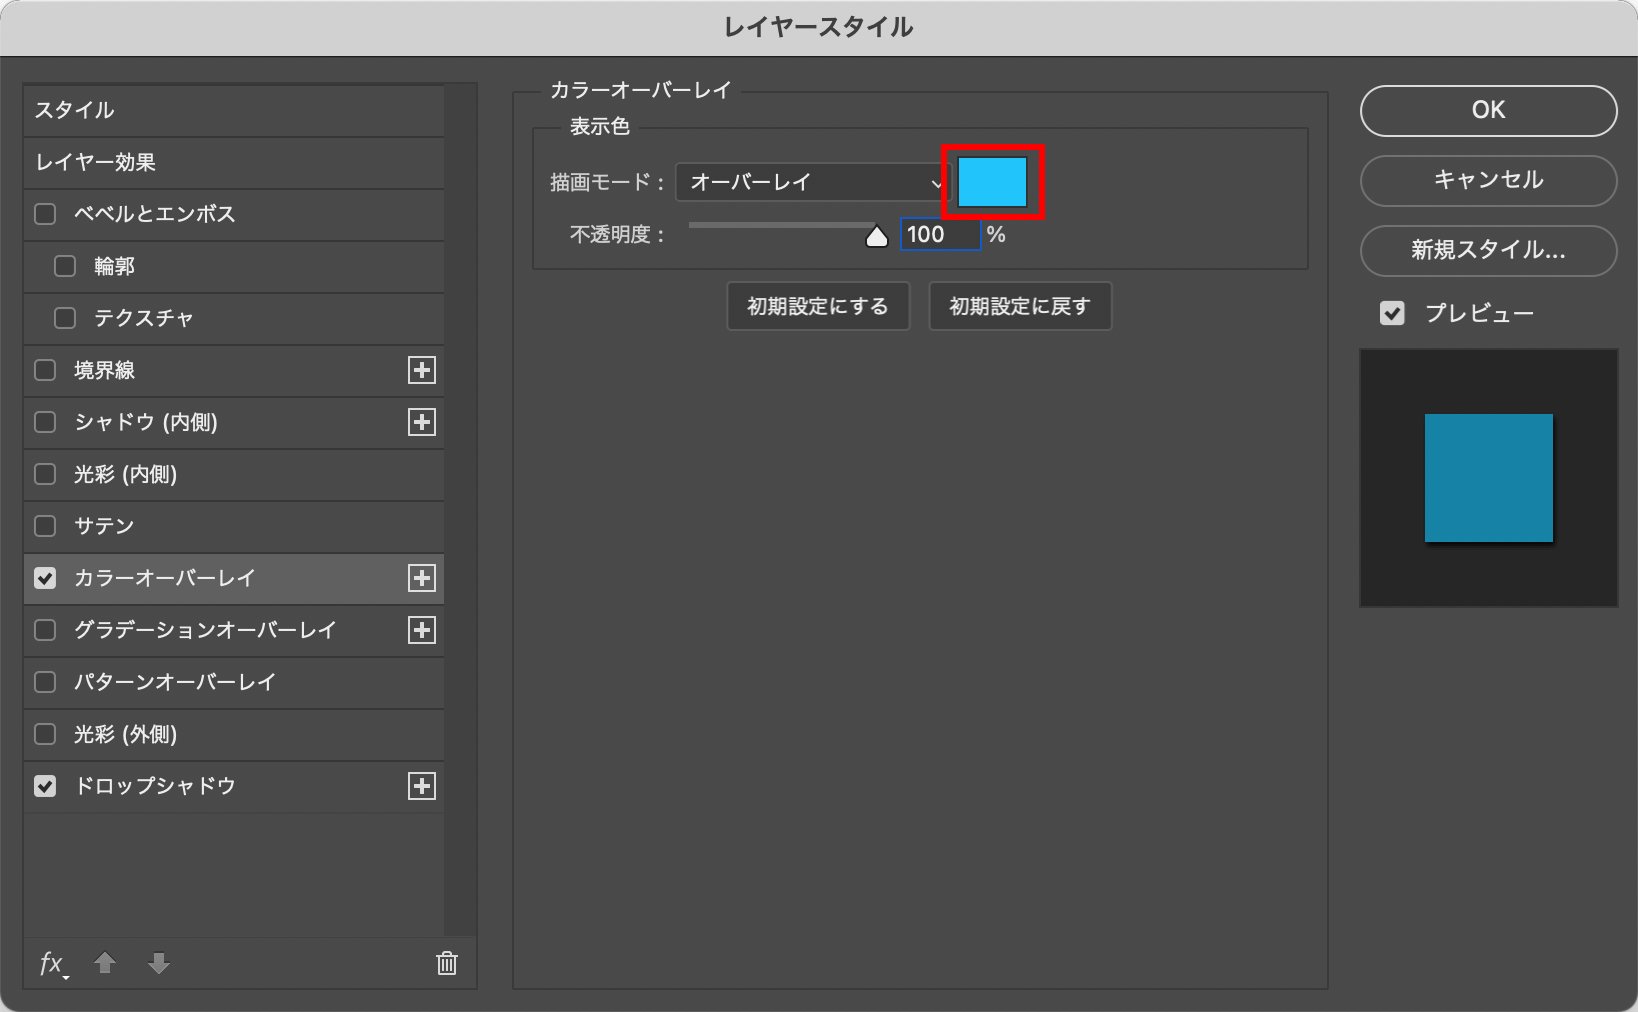Uncheck the ドロップシャドウ checkbox
This screenshot has height=1012, width=1638.
45,786
